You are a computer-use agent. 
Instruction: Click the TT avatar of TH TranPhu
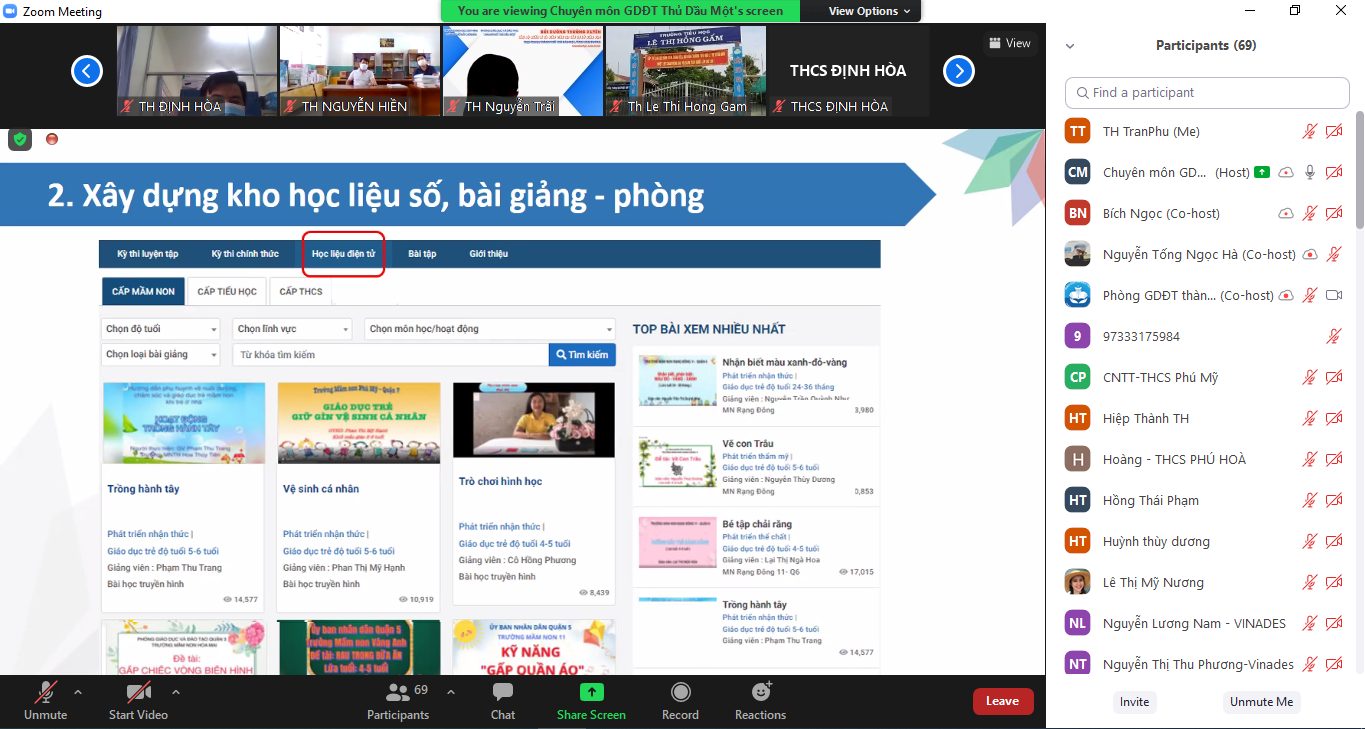pyautogui.click(x=1077, y=131)
